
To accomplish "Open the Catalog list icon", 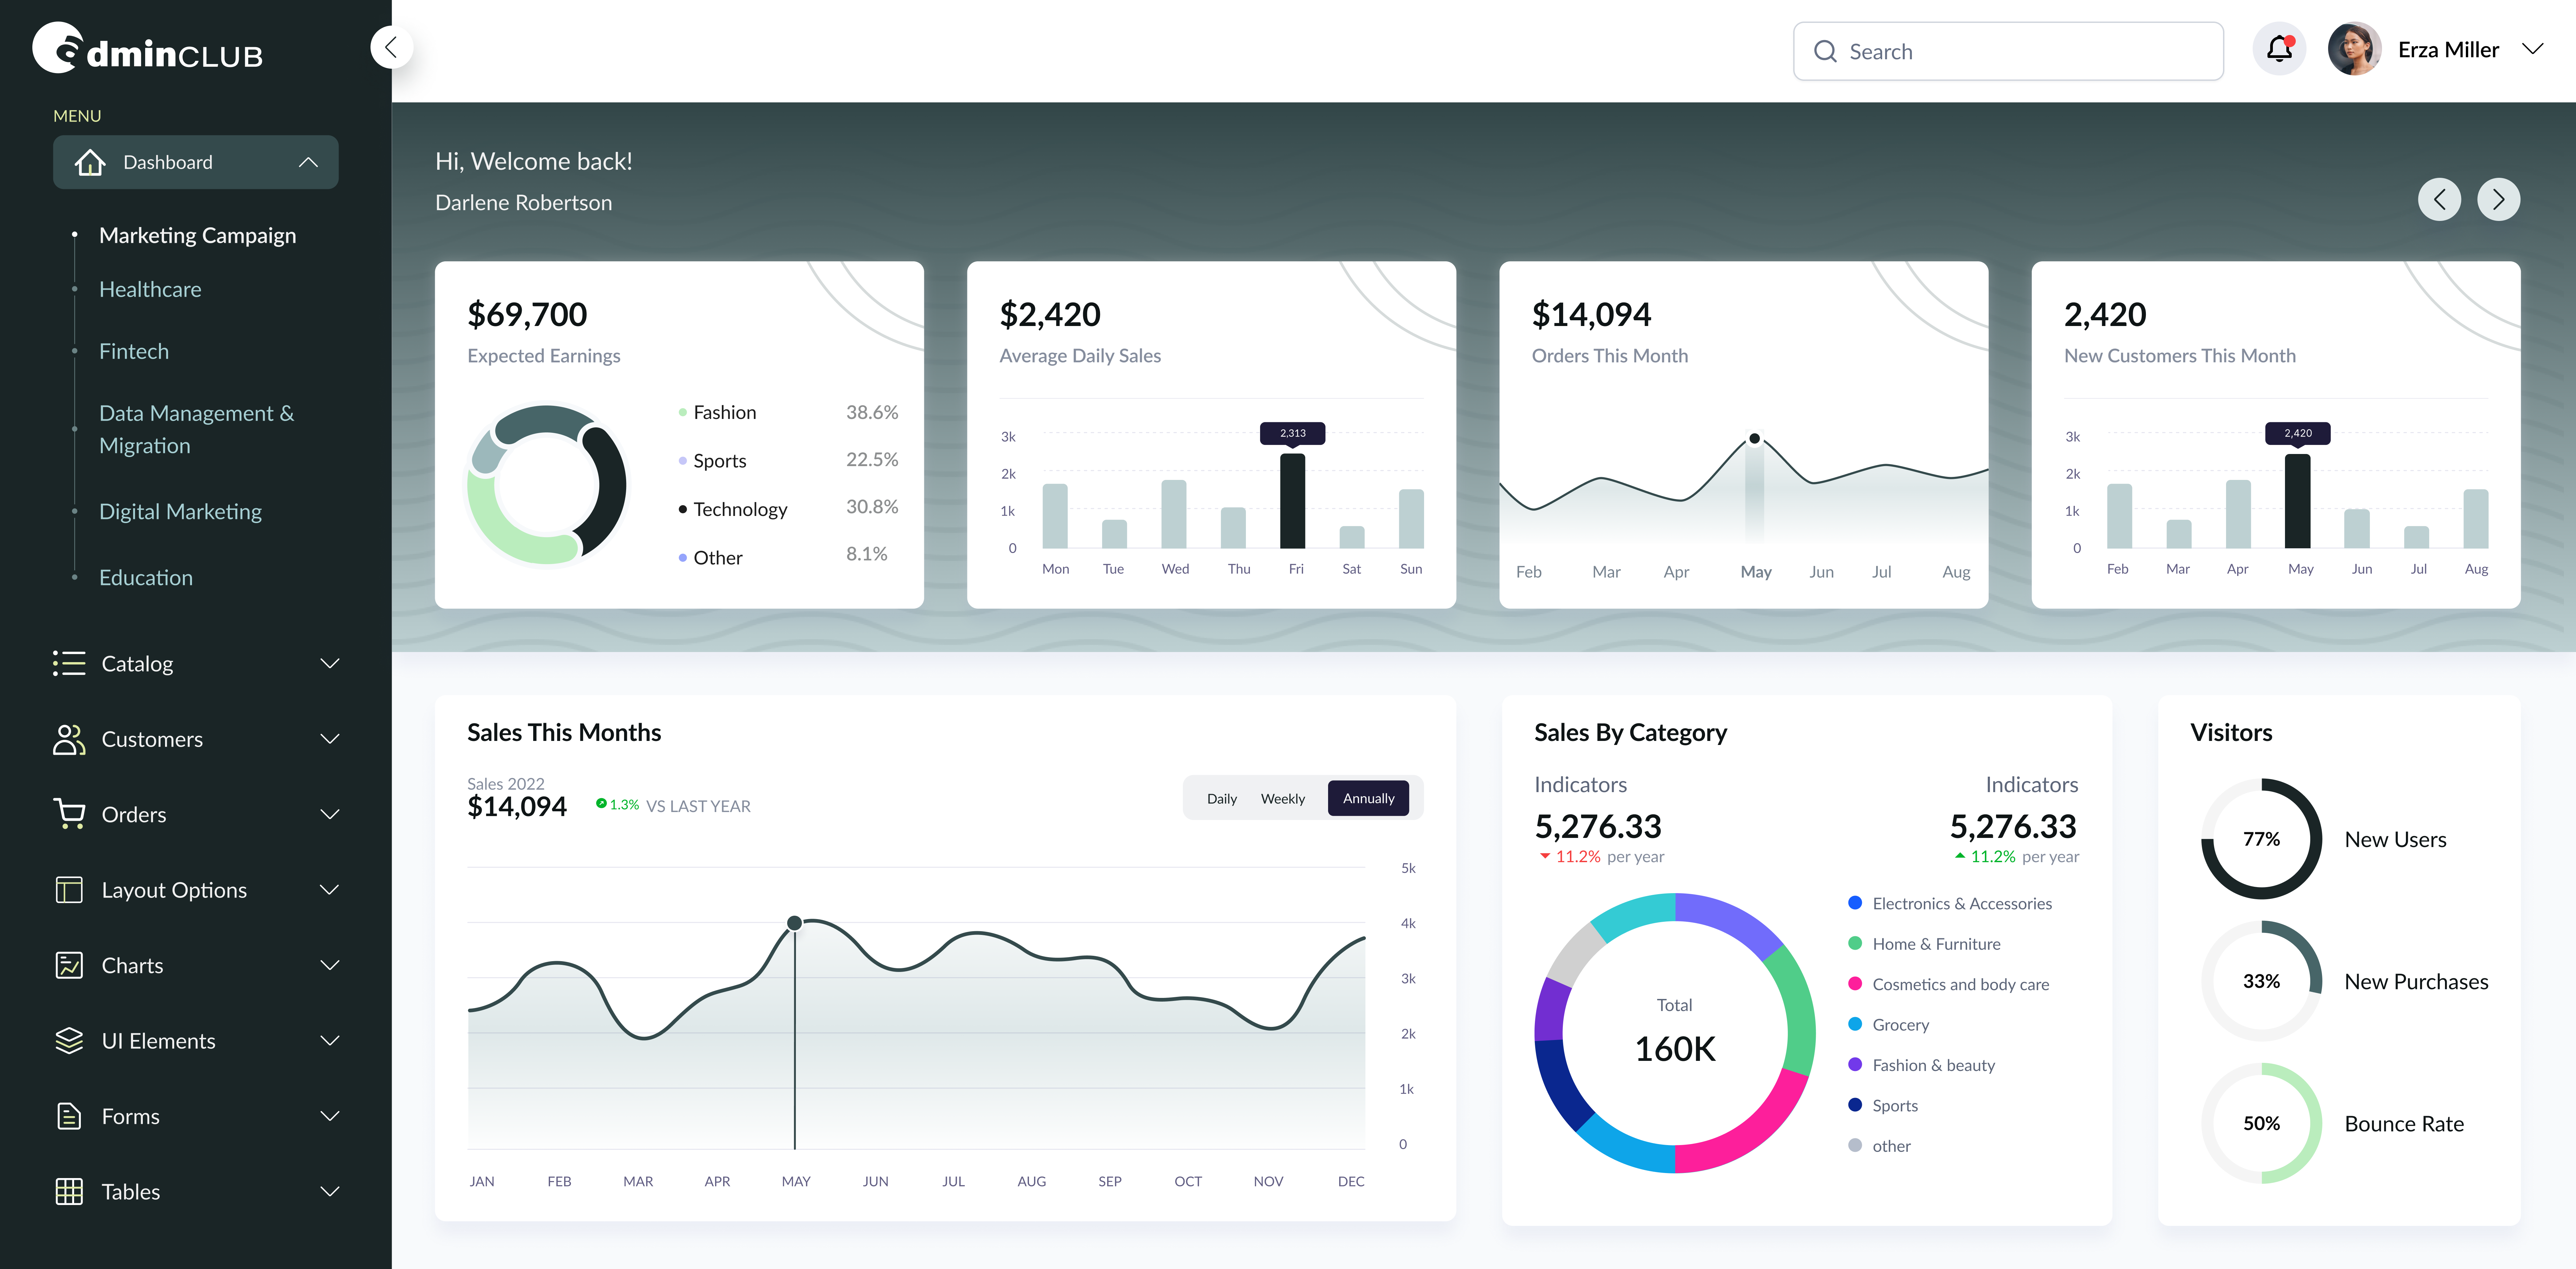I will click(69, 663).
